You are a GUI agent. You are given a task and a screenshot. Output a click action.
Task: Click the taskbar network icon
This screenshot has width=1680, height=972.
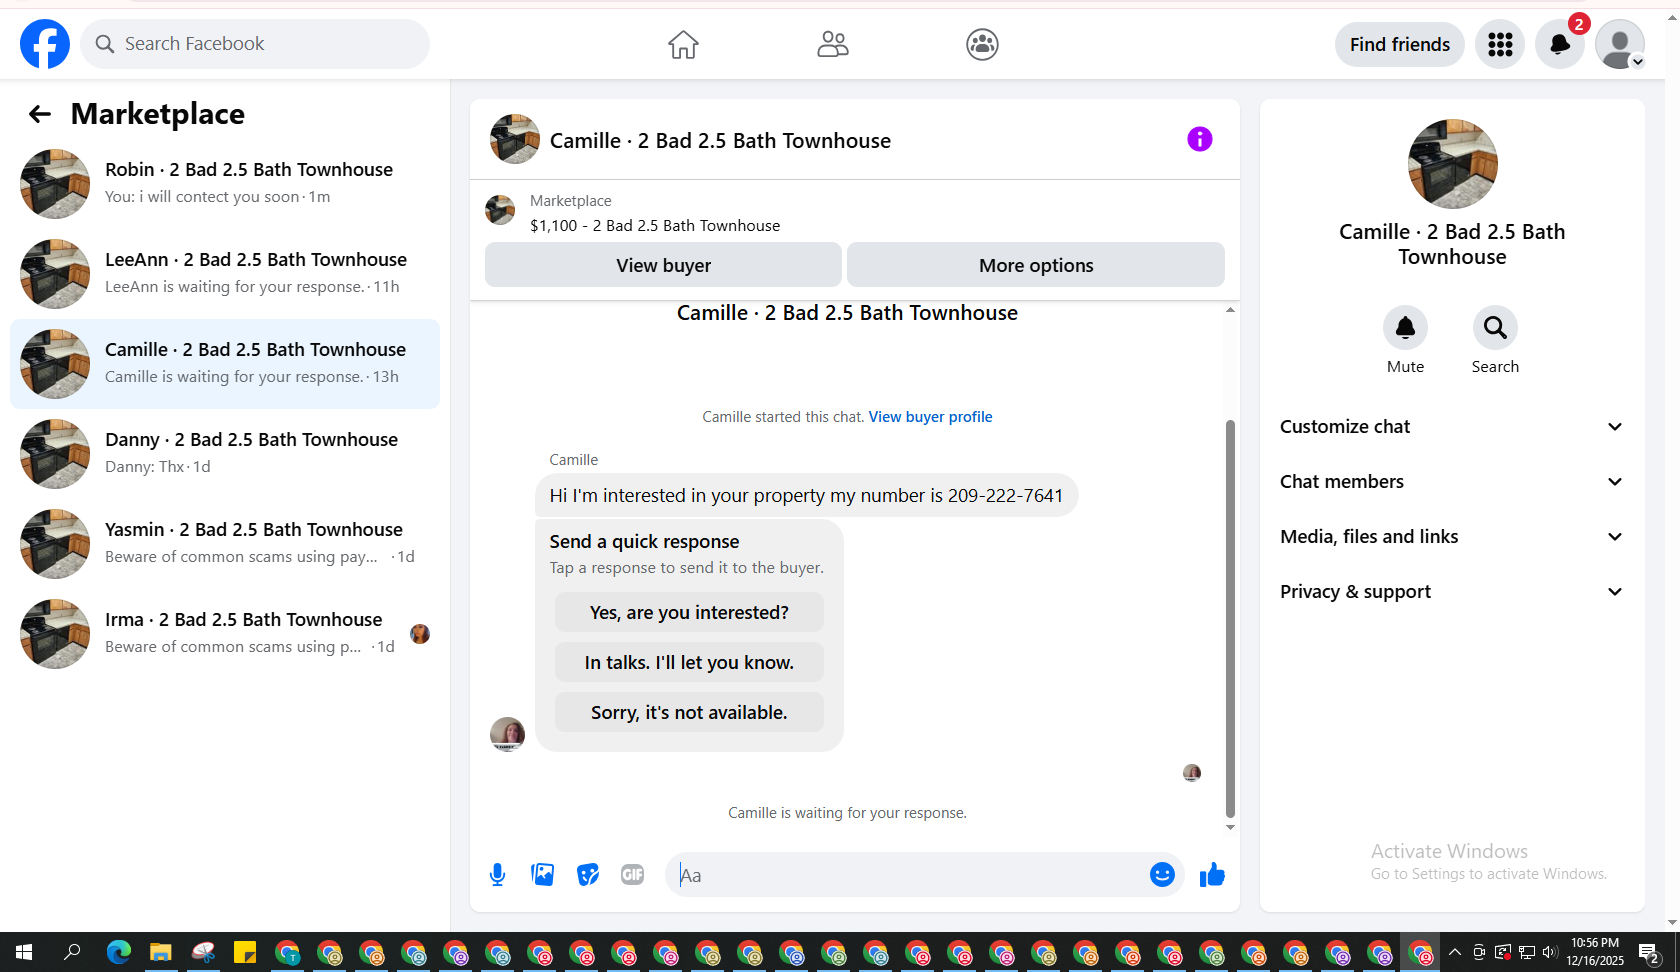[1527, 952]
